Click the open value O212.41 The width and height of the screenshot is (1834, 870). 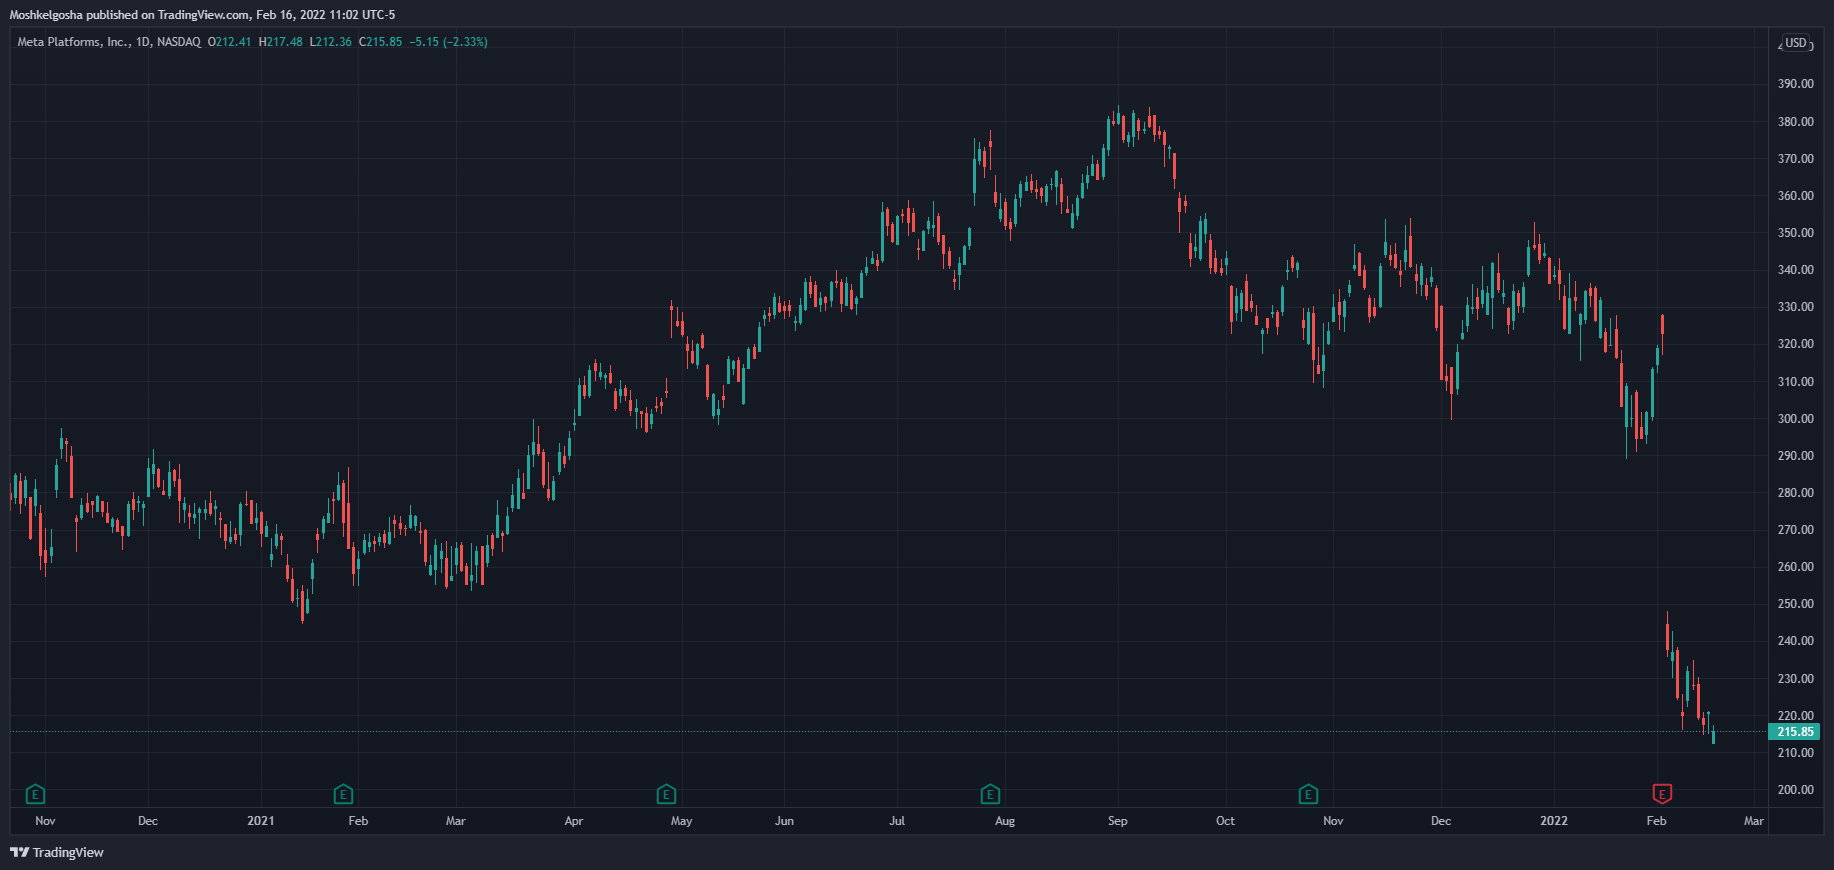229,42
